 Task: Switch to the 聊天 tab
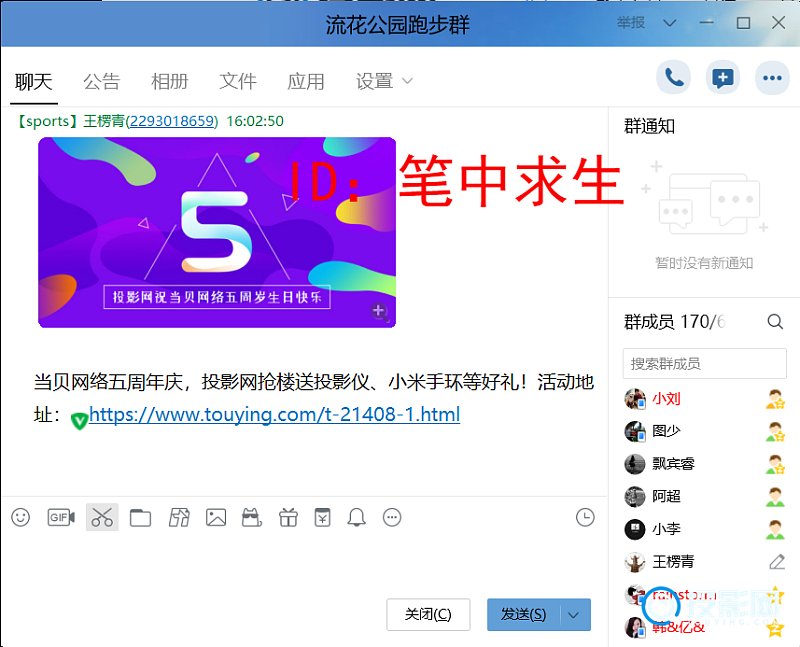coord(34,82)
